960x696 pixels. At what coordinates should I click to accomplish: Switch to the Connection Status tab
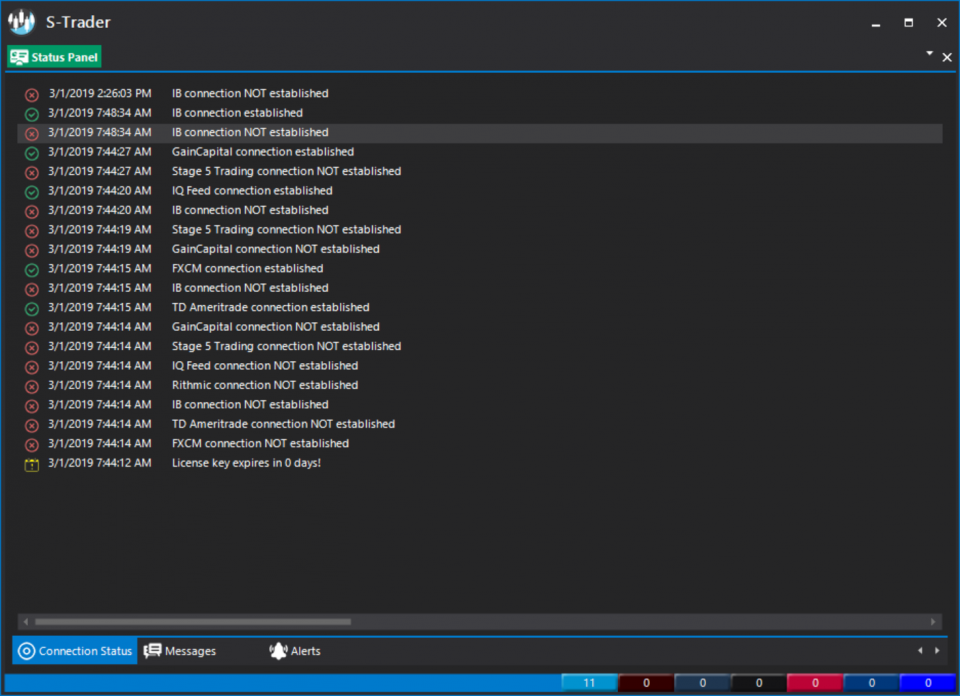pyautogui.click(x=75, y=651)
